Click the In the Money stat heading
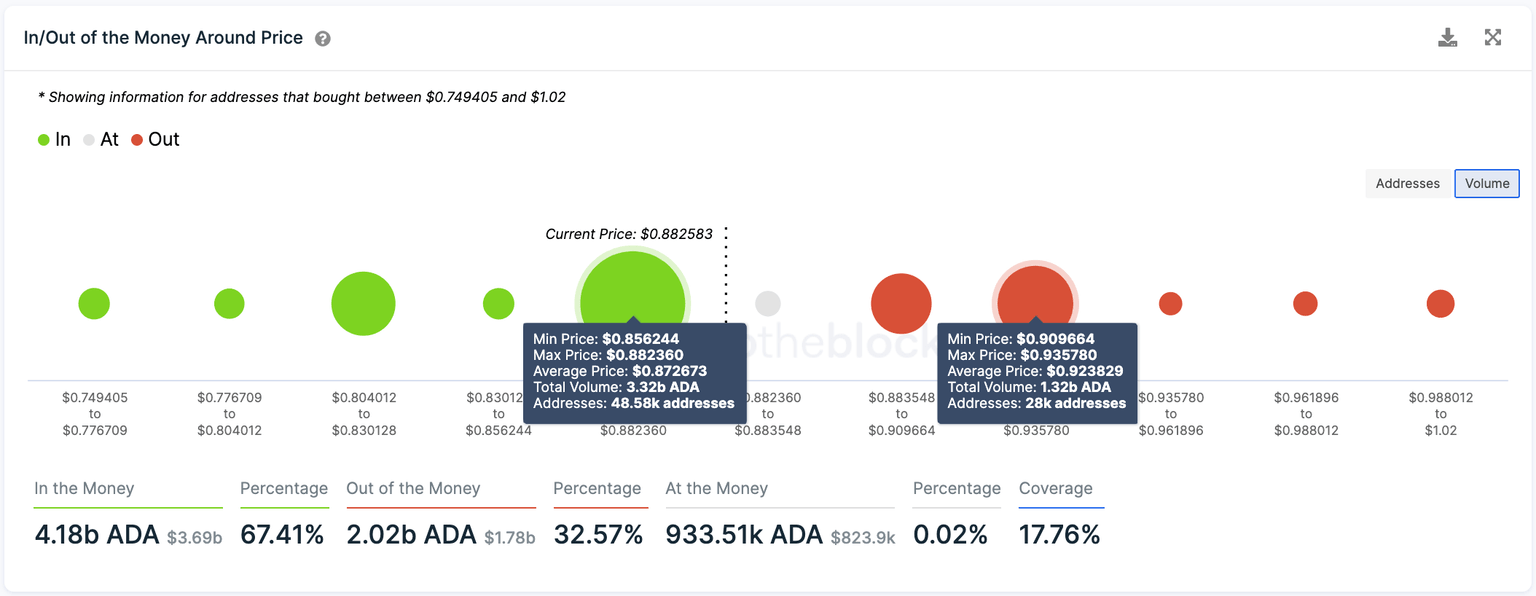 click(x=84, y=489)
